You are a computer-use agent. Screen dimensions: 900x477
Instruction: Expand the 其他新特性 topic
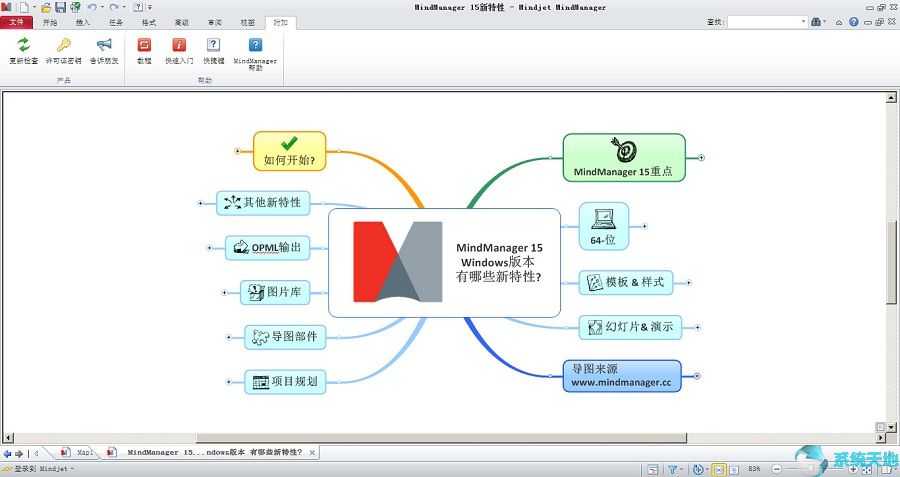[x=200, y=203]
